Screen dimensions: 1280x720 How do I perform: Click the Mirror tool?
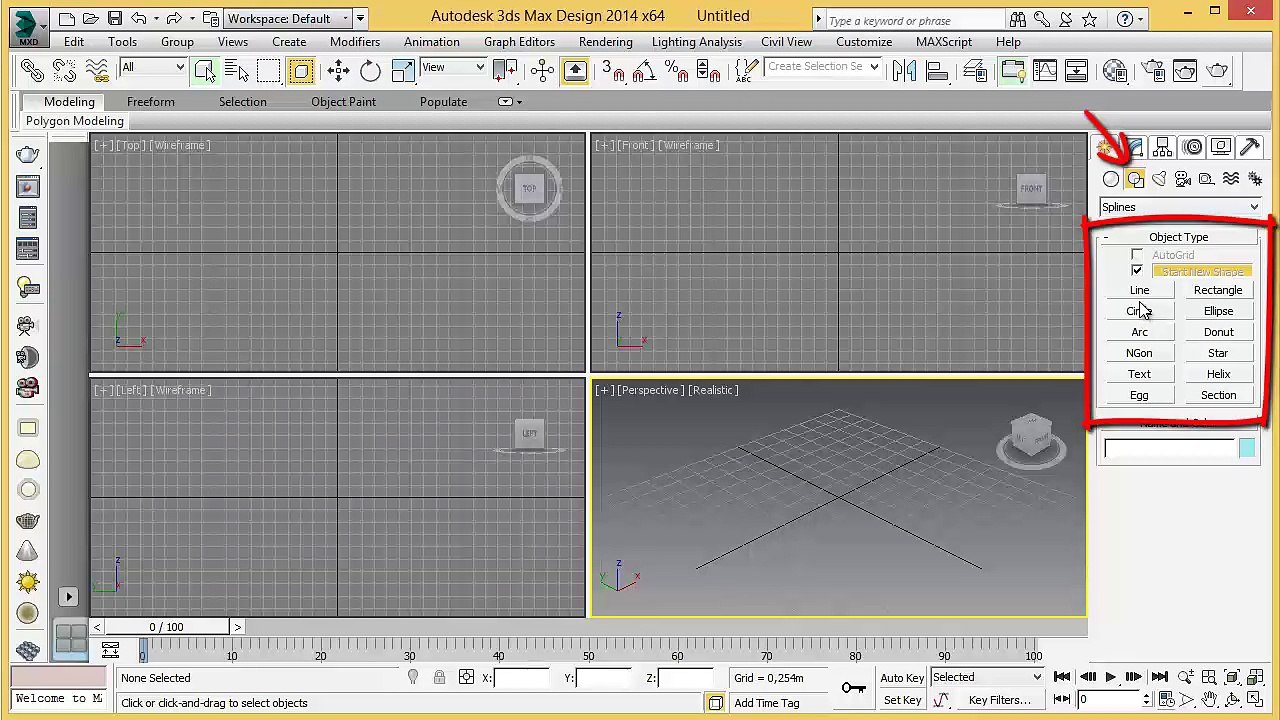[x=904, y=70]
